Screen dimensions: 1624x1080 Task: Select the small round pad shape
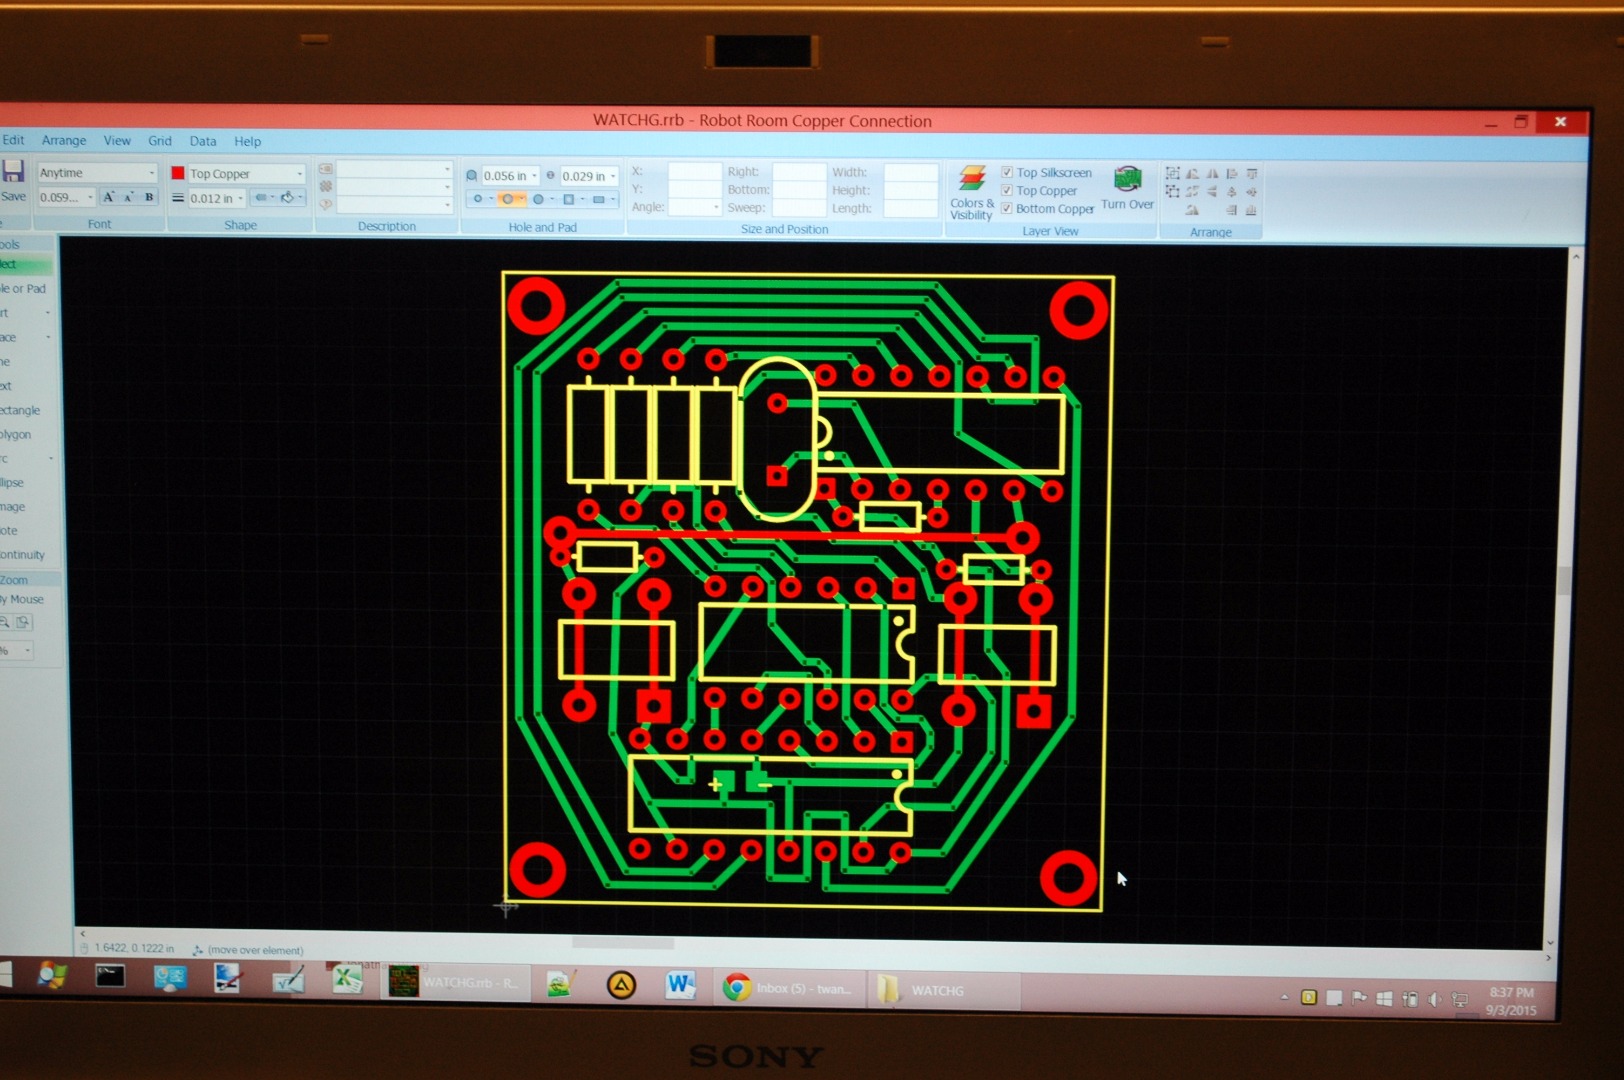pos(480,199)
